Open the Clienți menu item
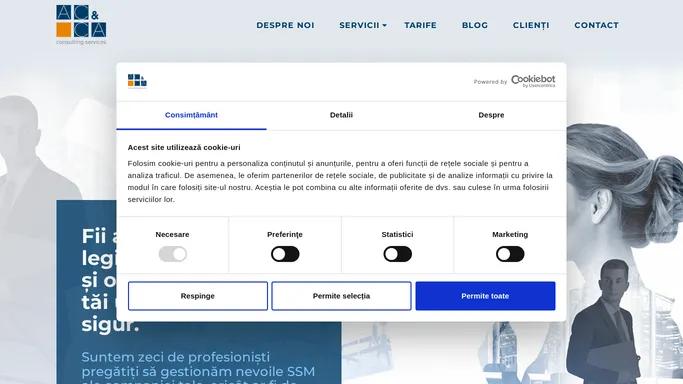The image size is (683, 384). (x=531, y=25)
